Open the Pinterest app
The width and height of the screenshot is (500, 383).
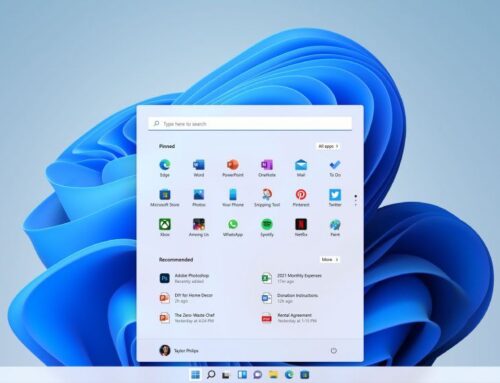[x=301, y=198]
